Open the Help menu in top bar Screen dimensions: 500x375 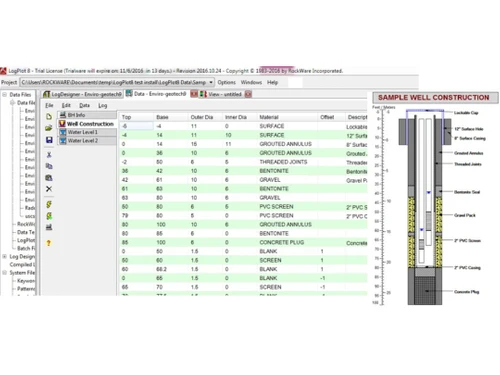[x=272, y=82]
